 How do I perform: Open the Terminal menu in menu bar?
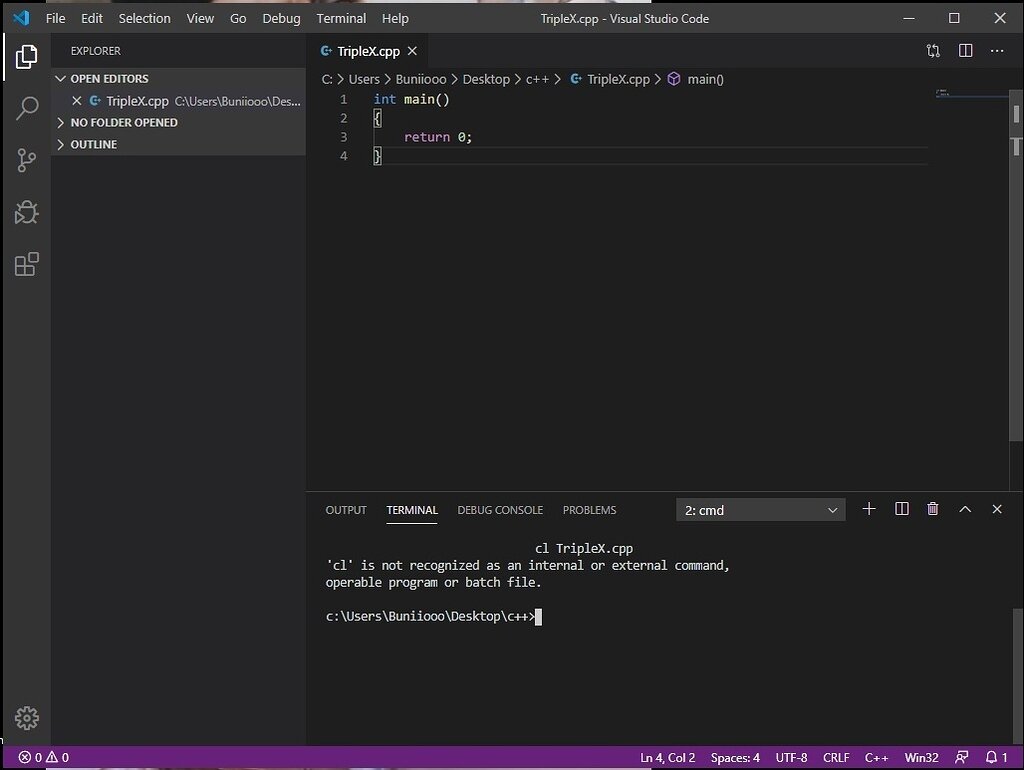pyautogui.click(x=341, y=18)
